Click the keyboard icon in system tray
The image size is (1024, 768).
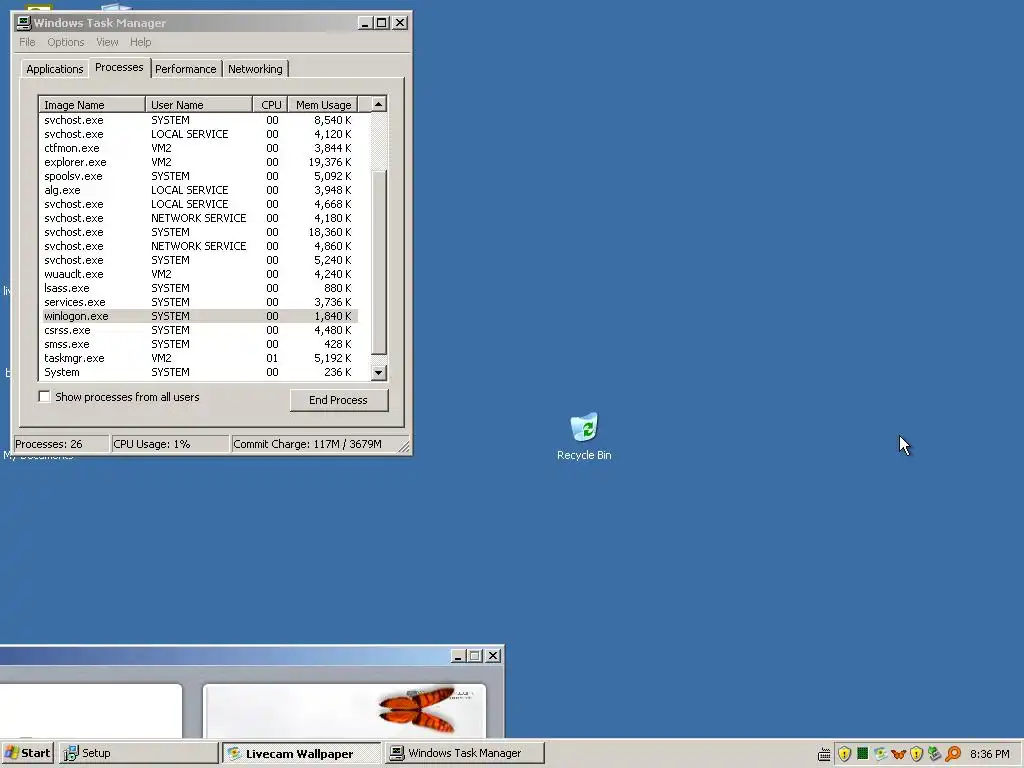[x=824, y=754]
